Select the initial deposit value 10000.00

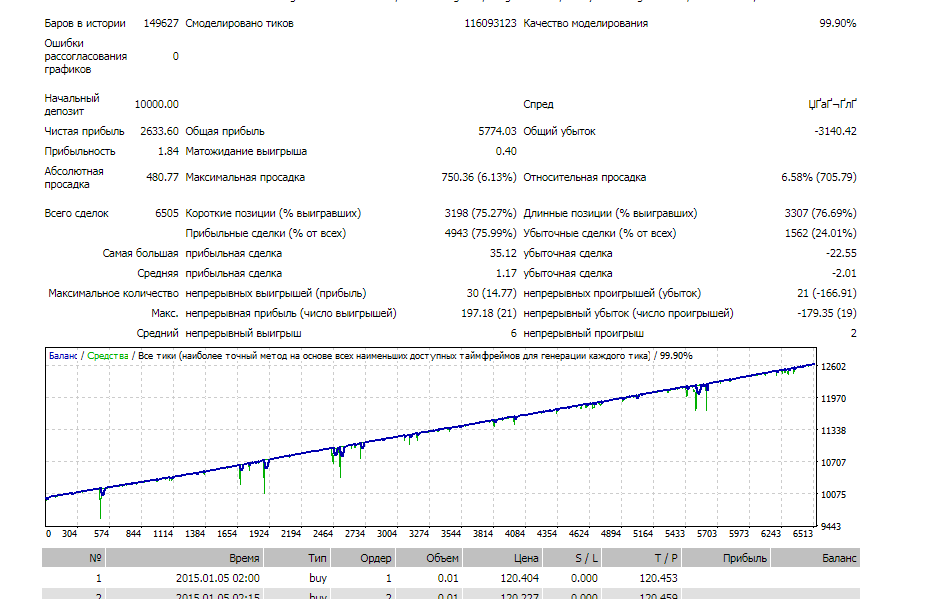tap(157, 104)
